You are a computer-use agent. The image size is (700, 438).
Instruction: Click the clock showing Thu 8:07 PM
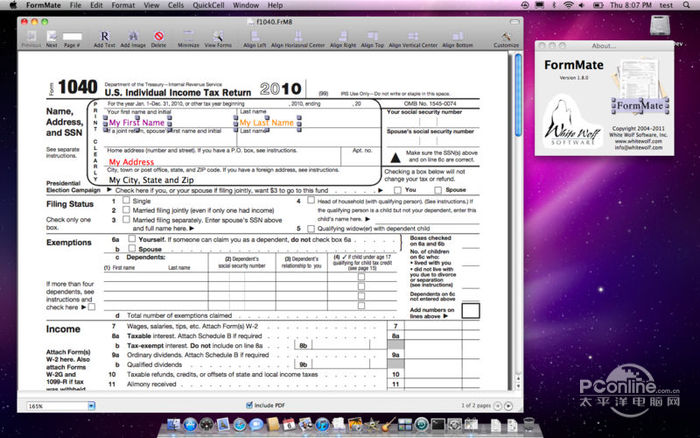click(630, 5)
